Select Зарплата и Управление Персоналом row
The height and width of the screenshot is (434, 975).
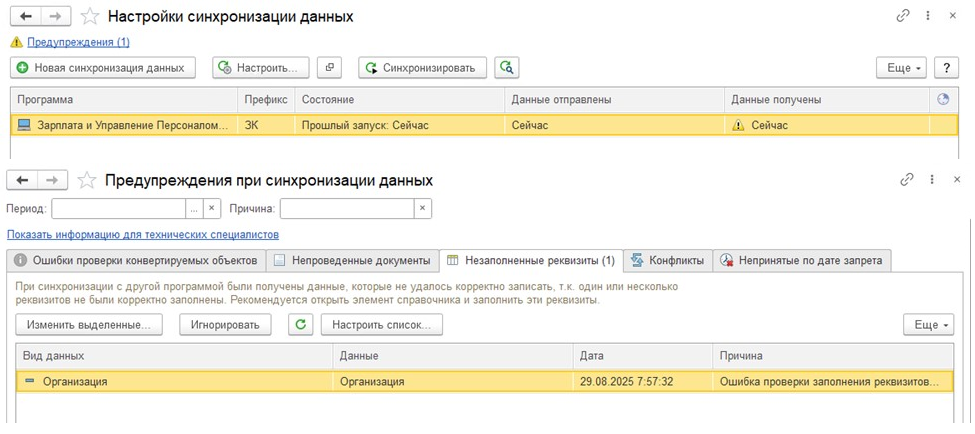pyautogui.click(x=484, y=125)
